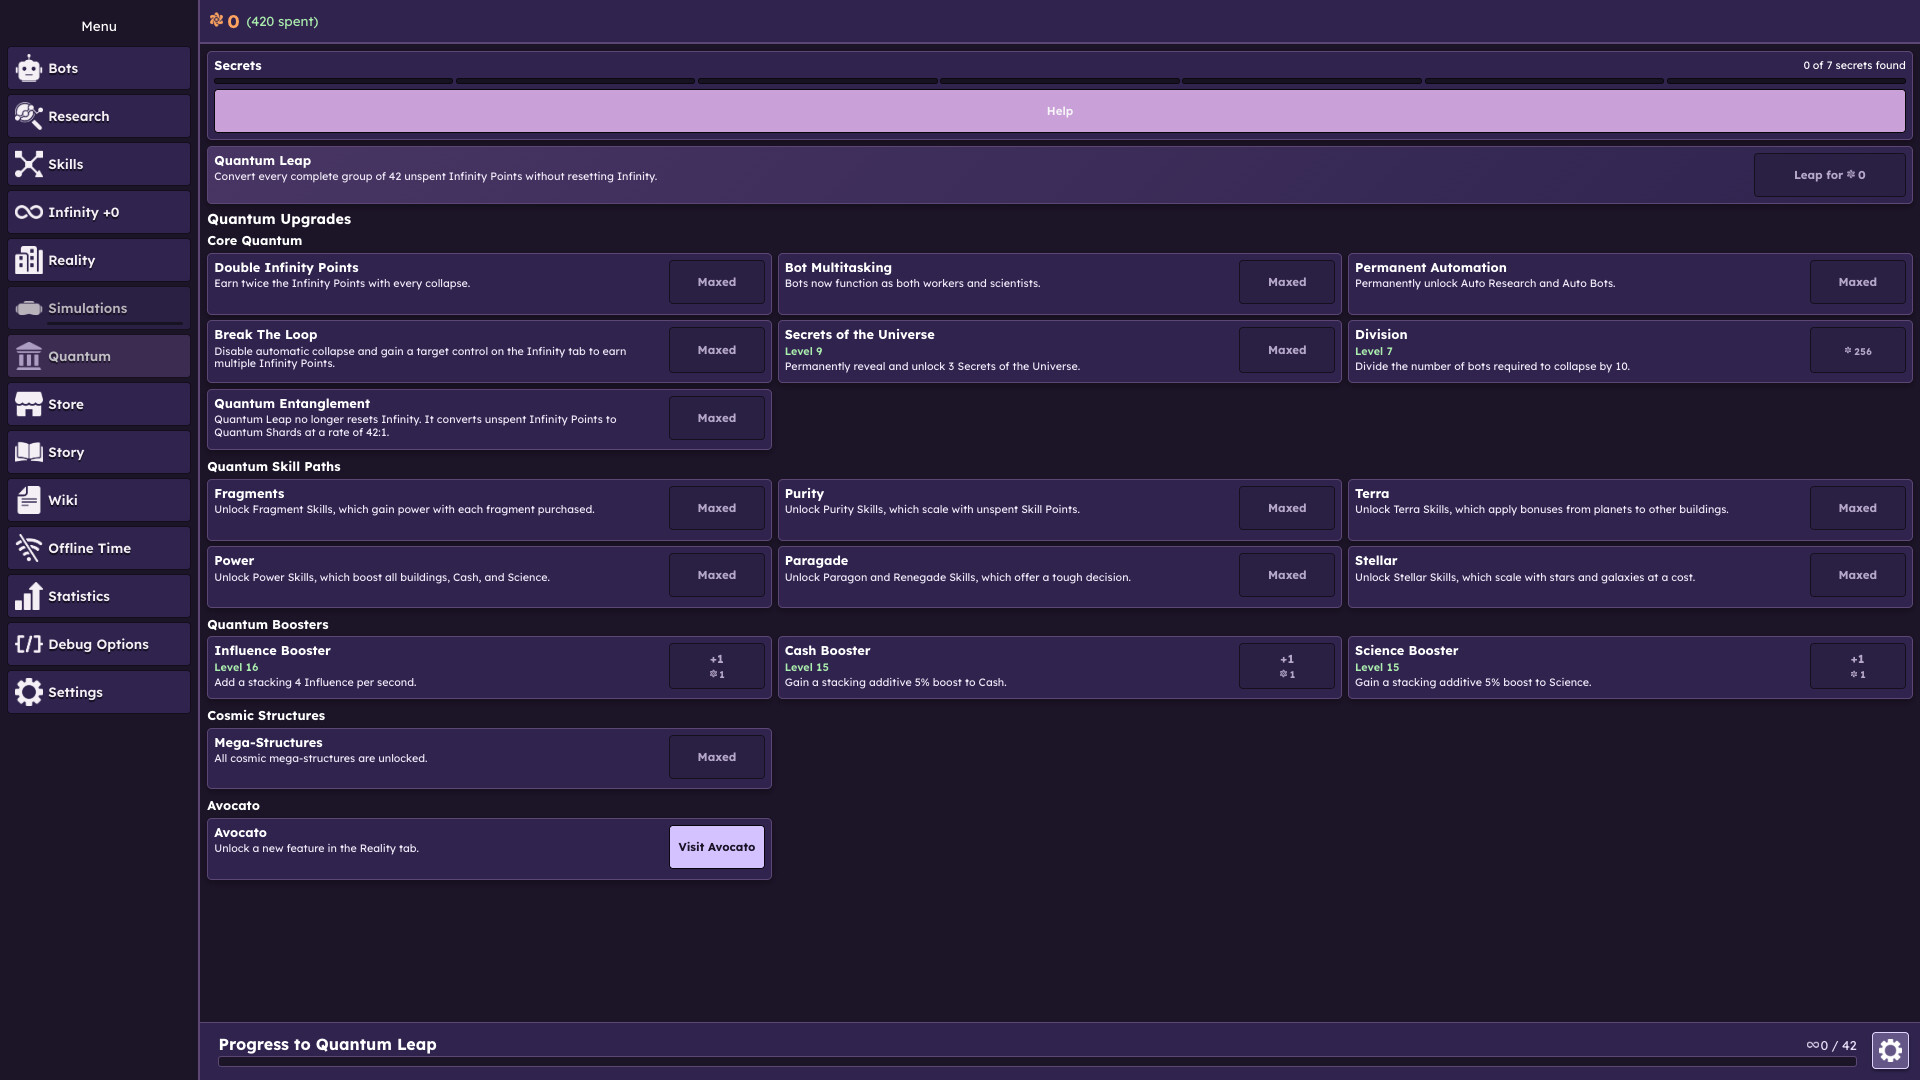Open the Settings gear icon in menu

[x=29, y=692]
